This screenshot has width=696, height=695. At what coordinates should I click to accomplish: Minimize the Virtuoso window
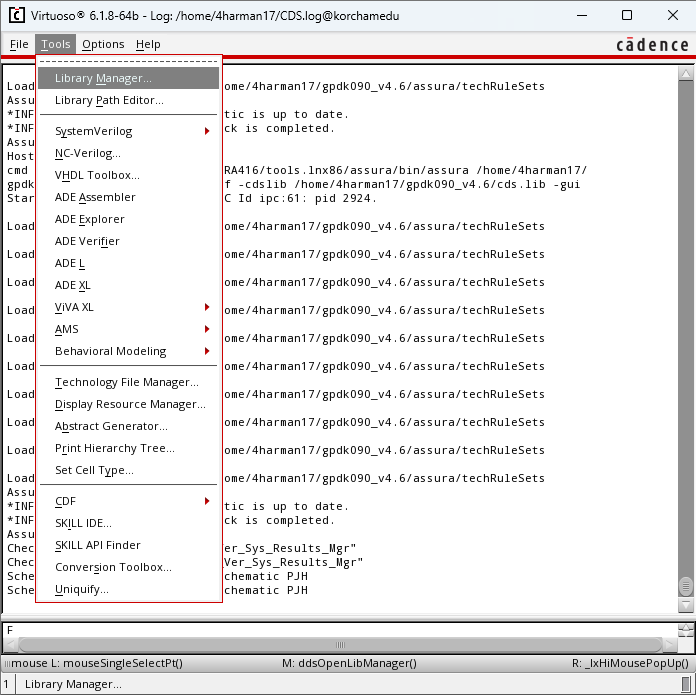pyautogui.click(x=582, y=16)
